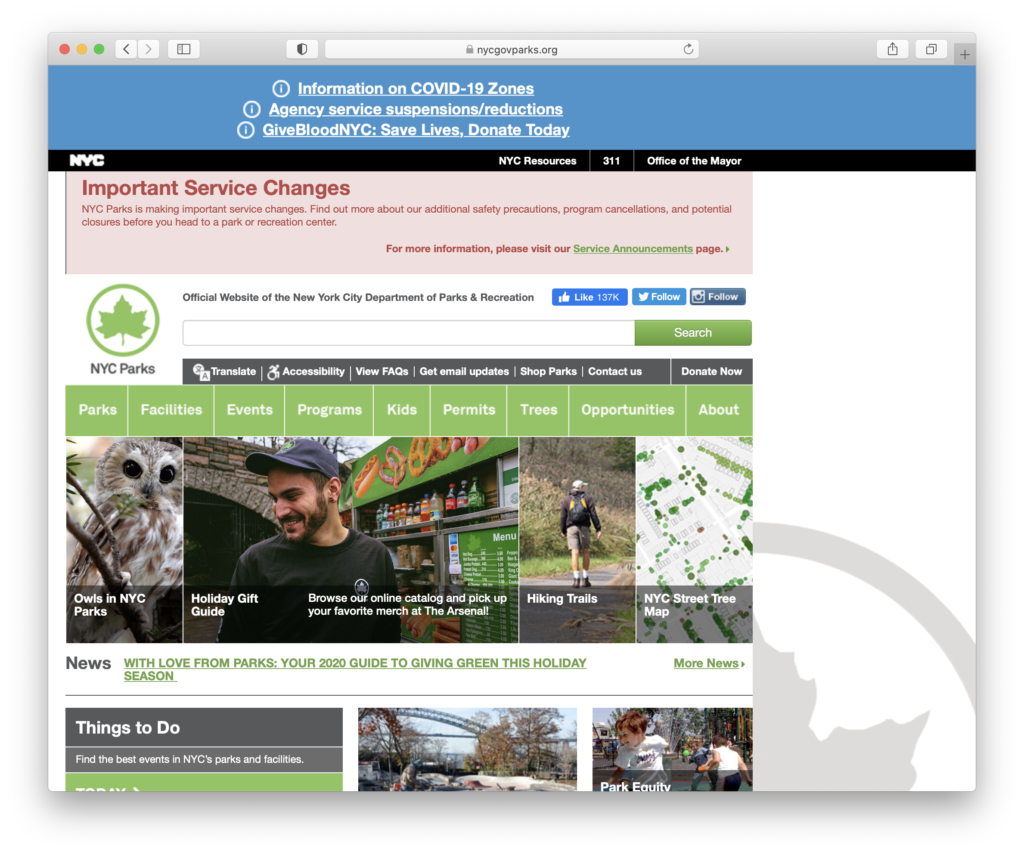Viewport: 1024px width, 855px height.
Task: Open GiveBloodNYC: Save Lives, Donate Today link
Action: coord(416,130)
